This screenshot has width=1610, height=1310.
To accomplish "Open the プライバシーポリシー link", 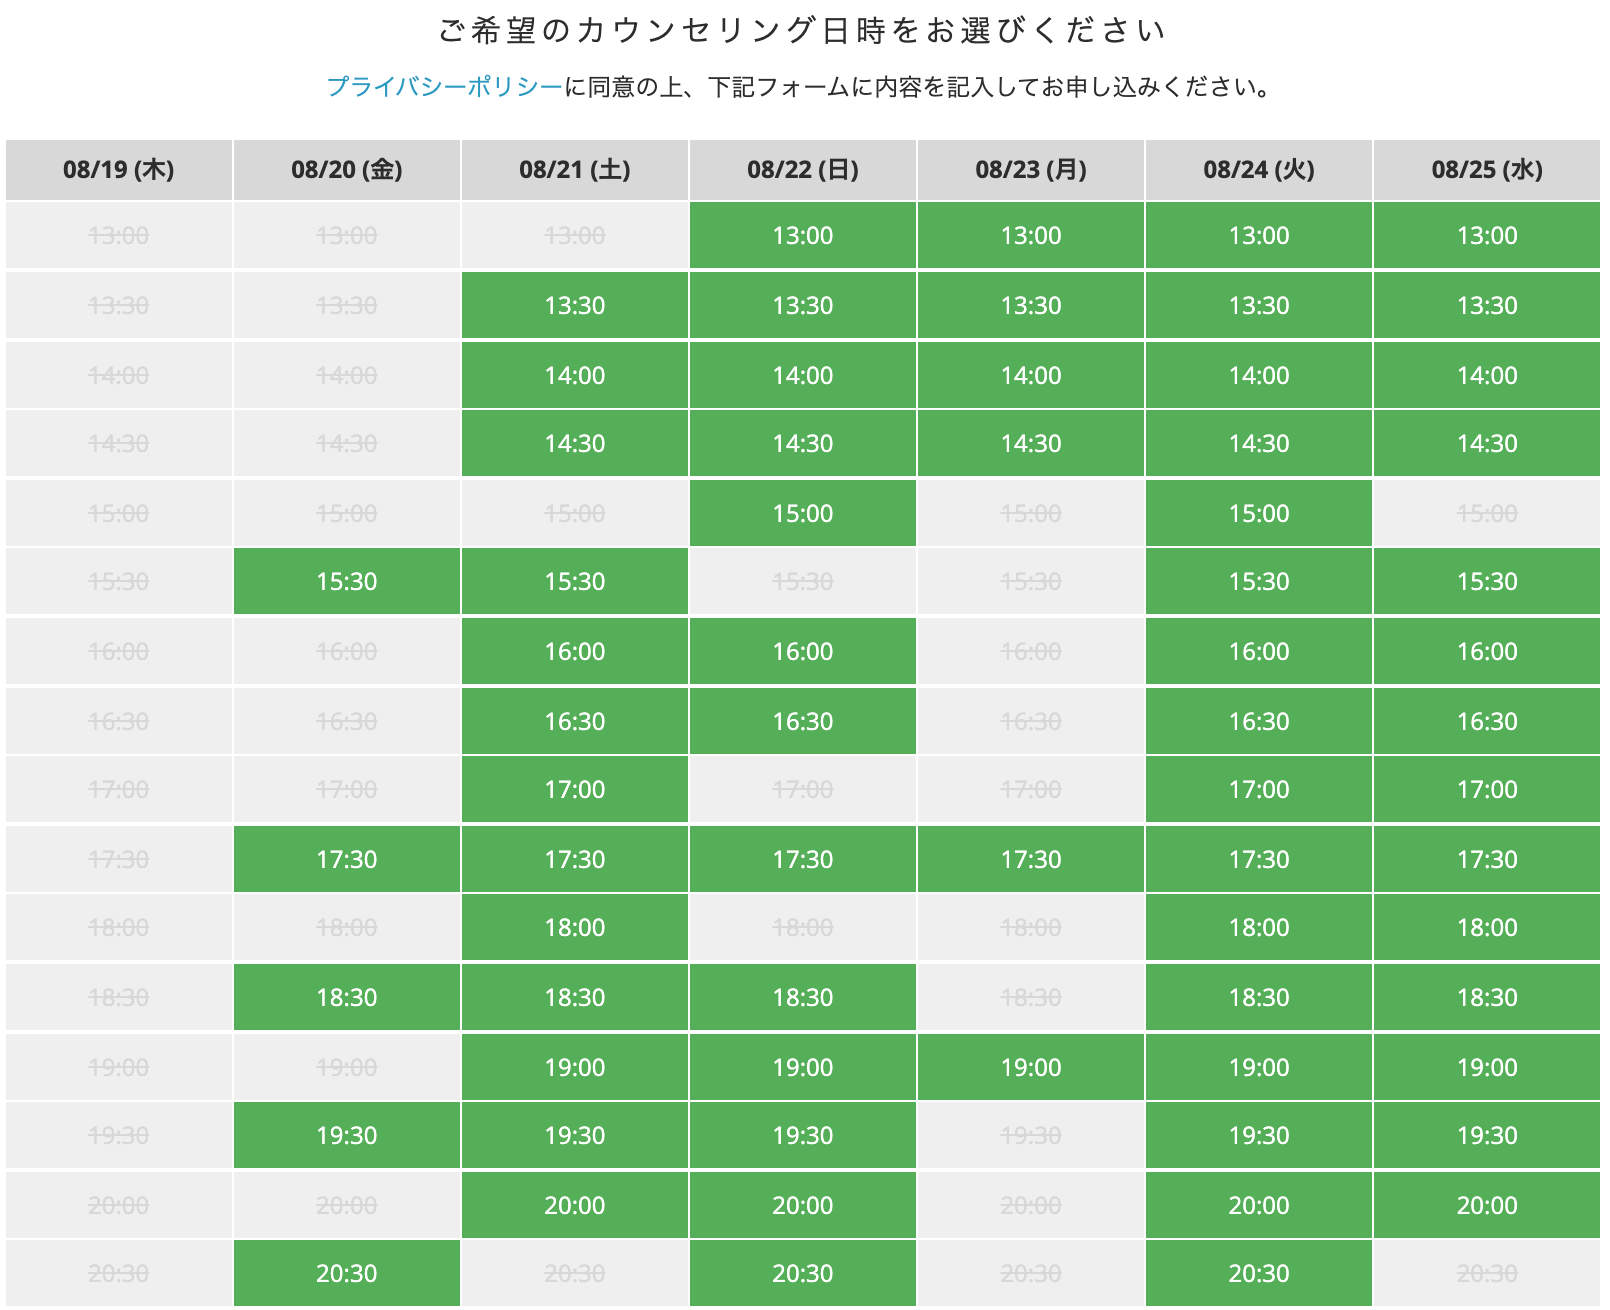I will (x=444, y=87).
